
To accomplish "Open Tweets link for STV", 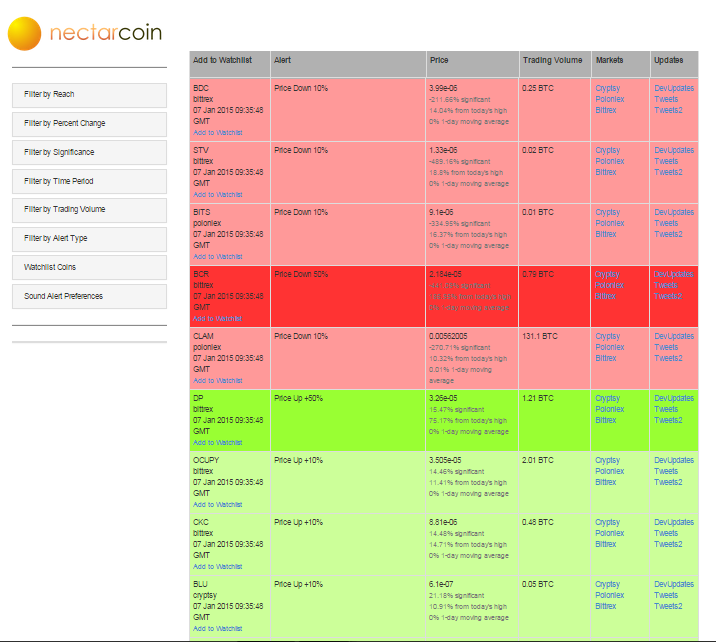I will [x=666, y=161].
